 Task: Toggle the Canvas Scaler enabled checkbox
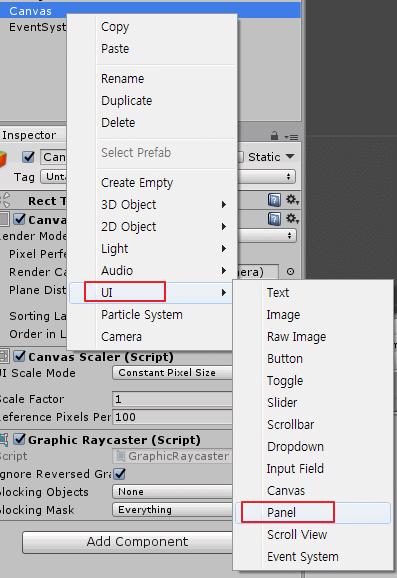tap(19, 356)
